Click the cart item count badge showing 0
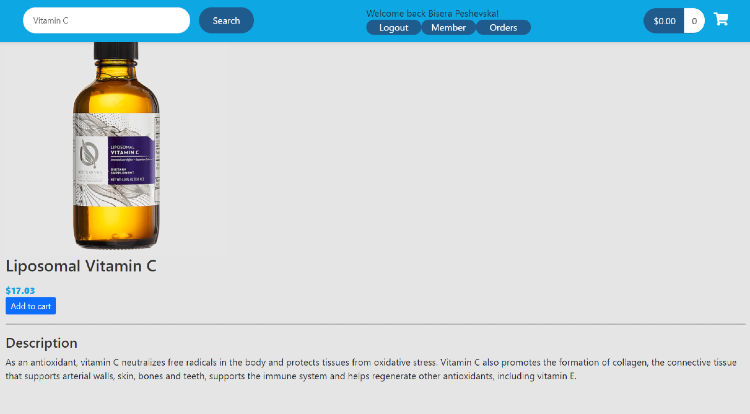 click(694, 20)
